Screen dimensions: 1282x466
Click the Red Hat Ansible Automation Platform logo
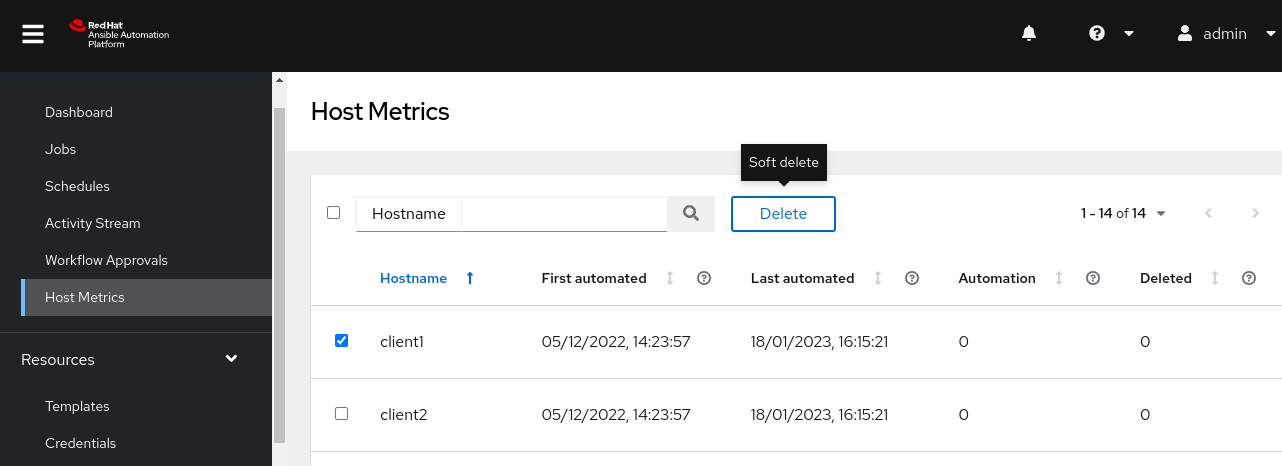[119, 33]
